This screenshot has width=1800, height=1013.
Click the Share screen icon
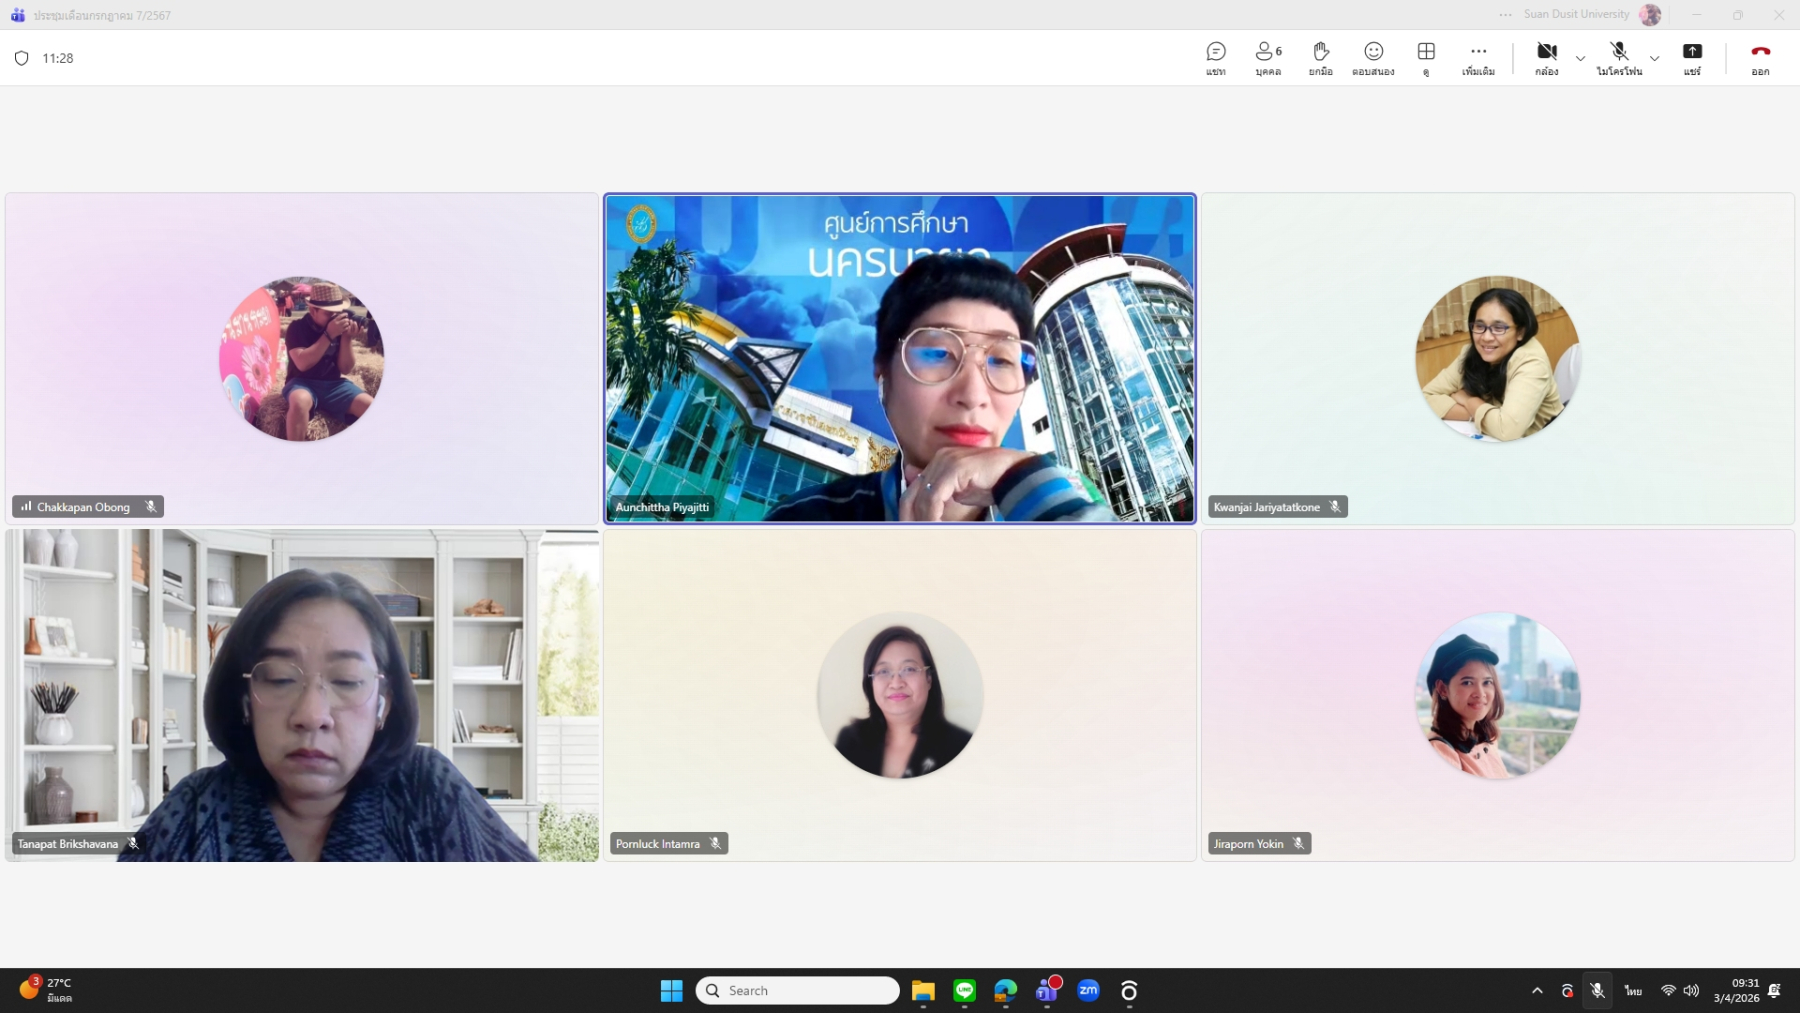tap(1692, 58)
